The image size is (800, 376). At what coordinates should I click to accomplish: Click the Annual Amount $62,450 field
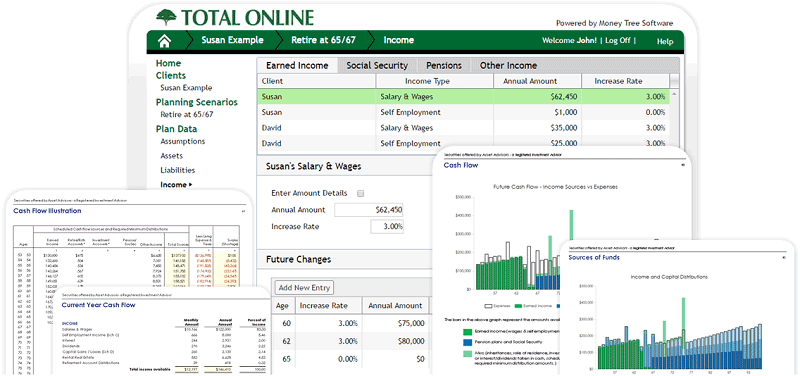369,210
